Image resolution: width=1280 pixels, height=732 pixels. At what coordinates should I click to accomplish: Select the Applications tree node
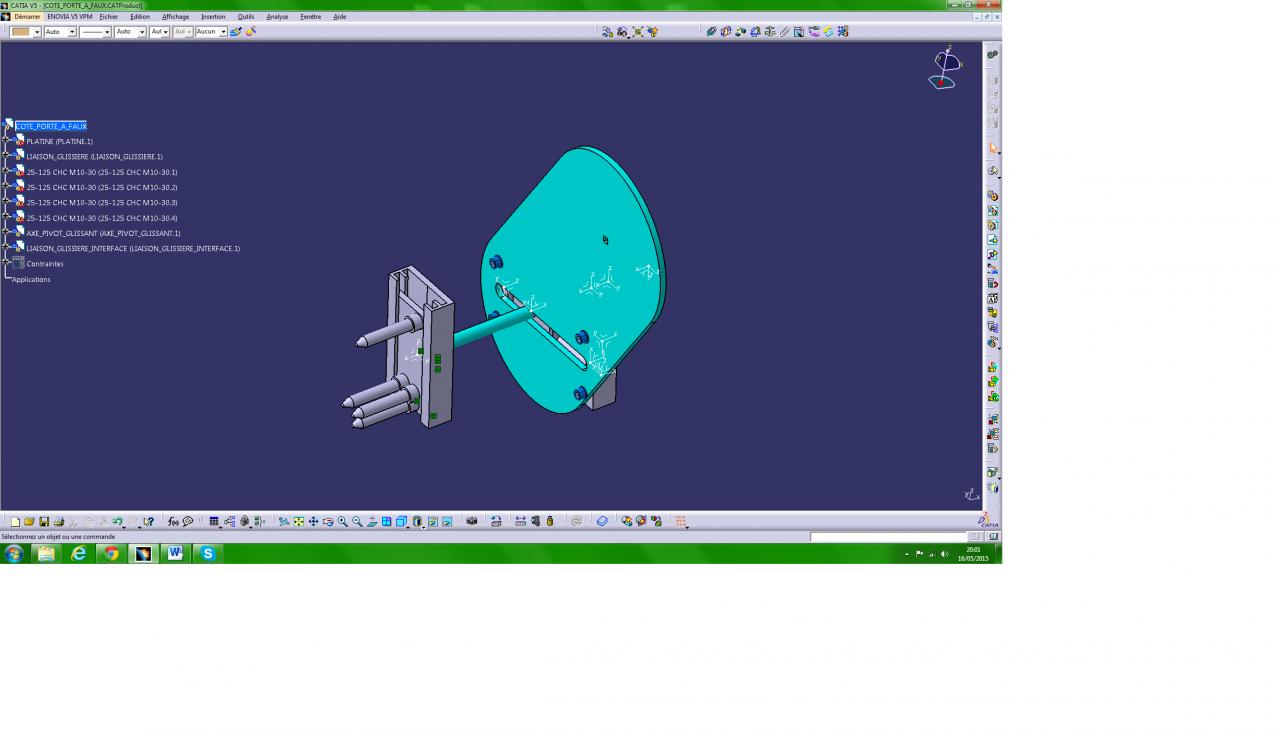pos(31,279)
